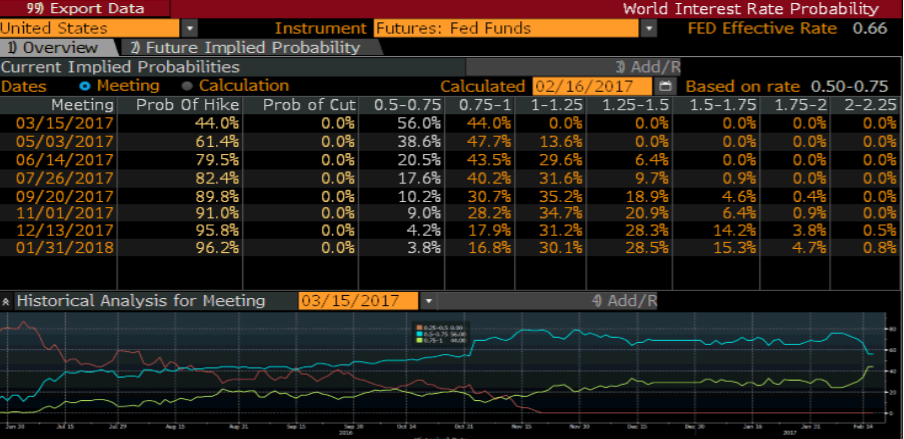
Task: Click the 89.8% hike probability for 09/20/2017
Action: [x=217, y=195]
